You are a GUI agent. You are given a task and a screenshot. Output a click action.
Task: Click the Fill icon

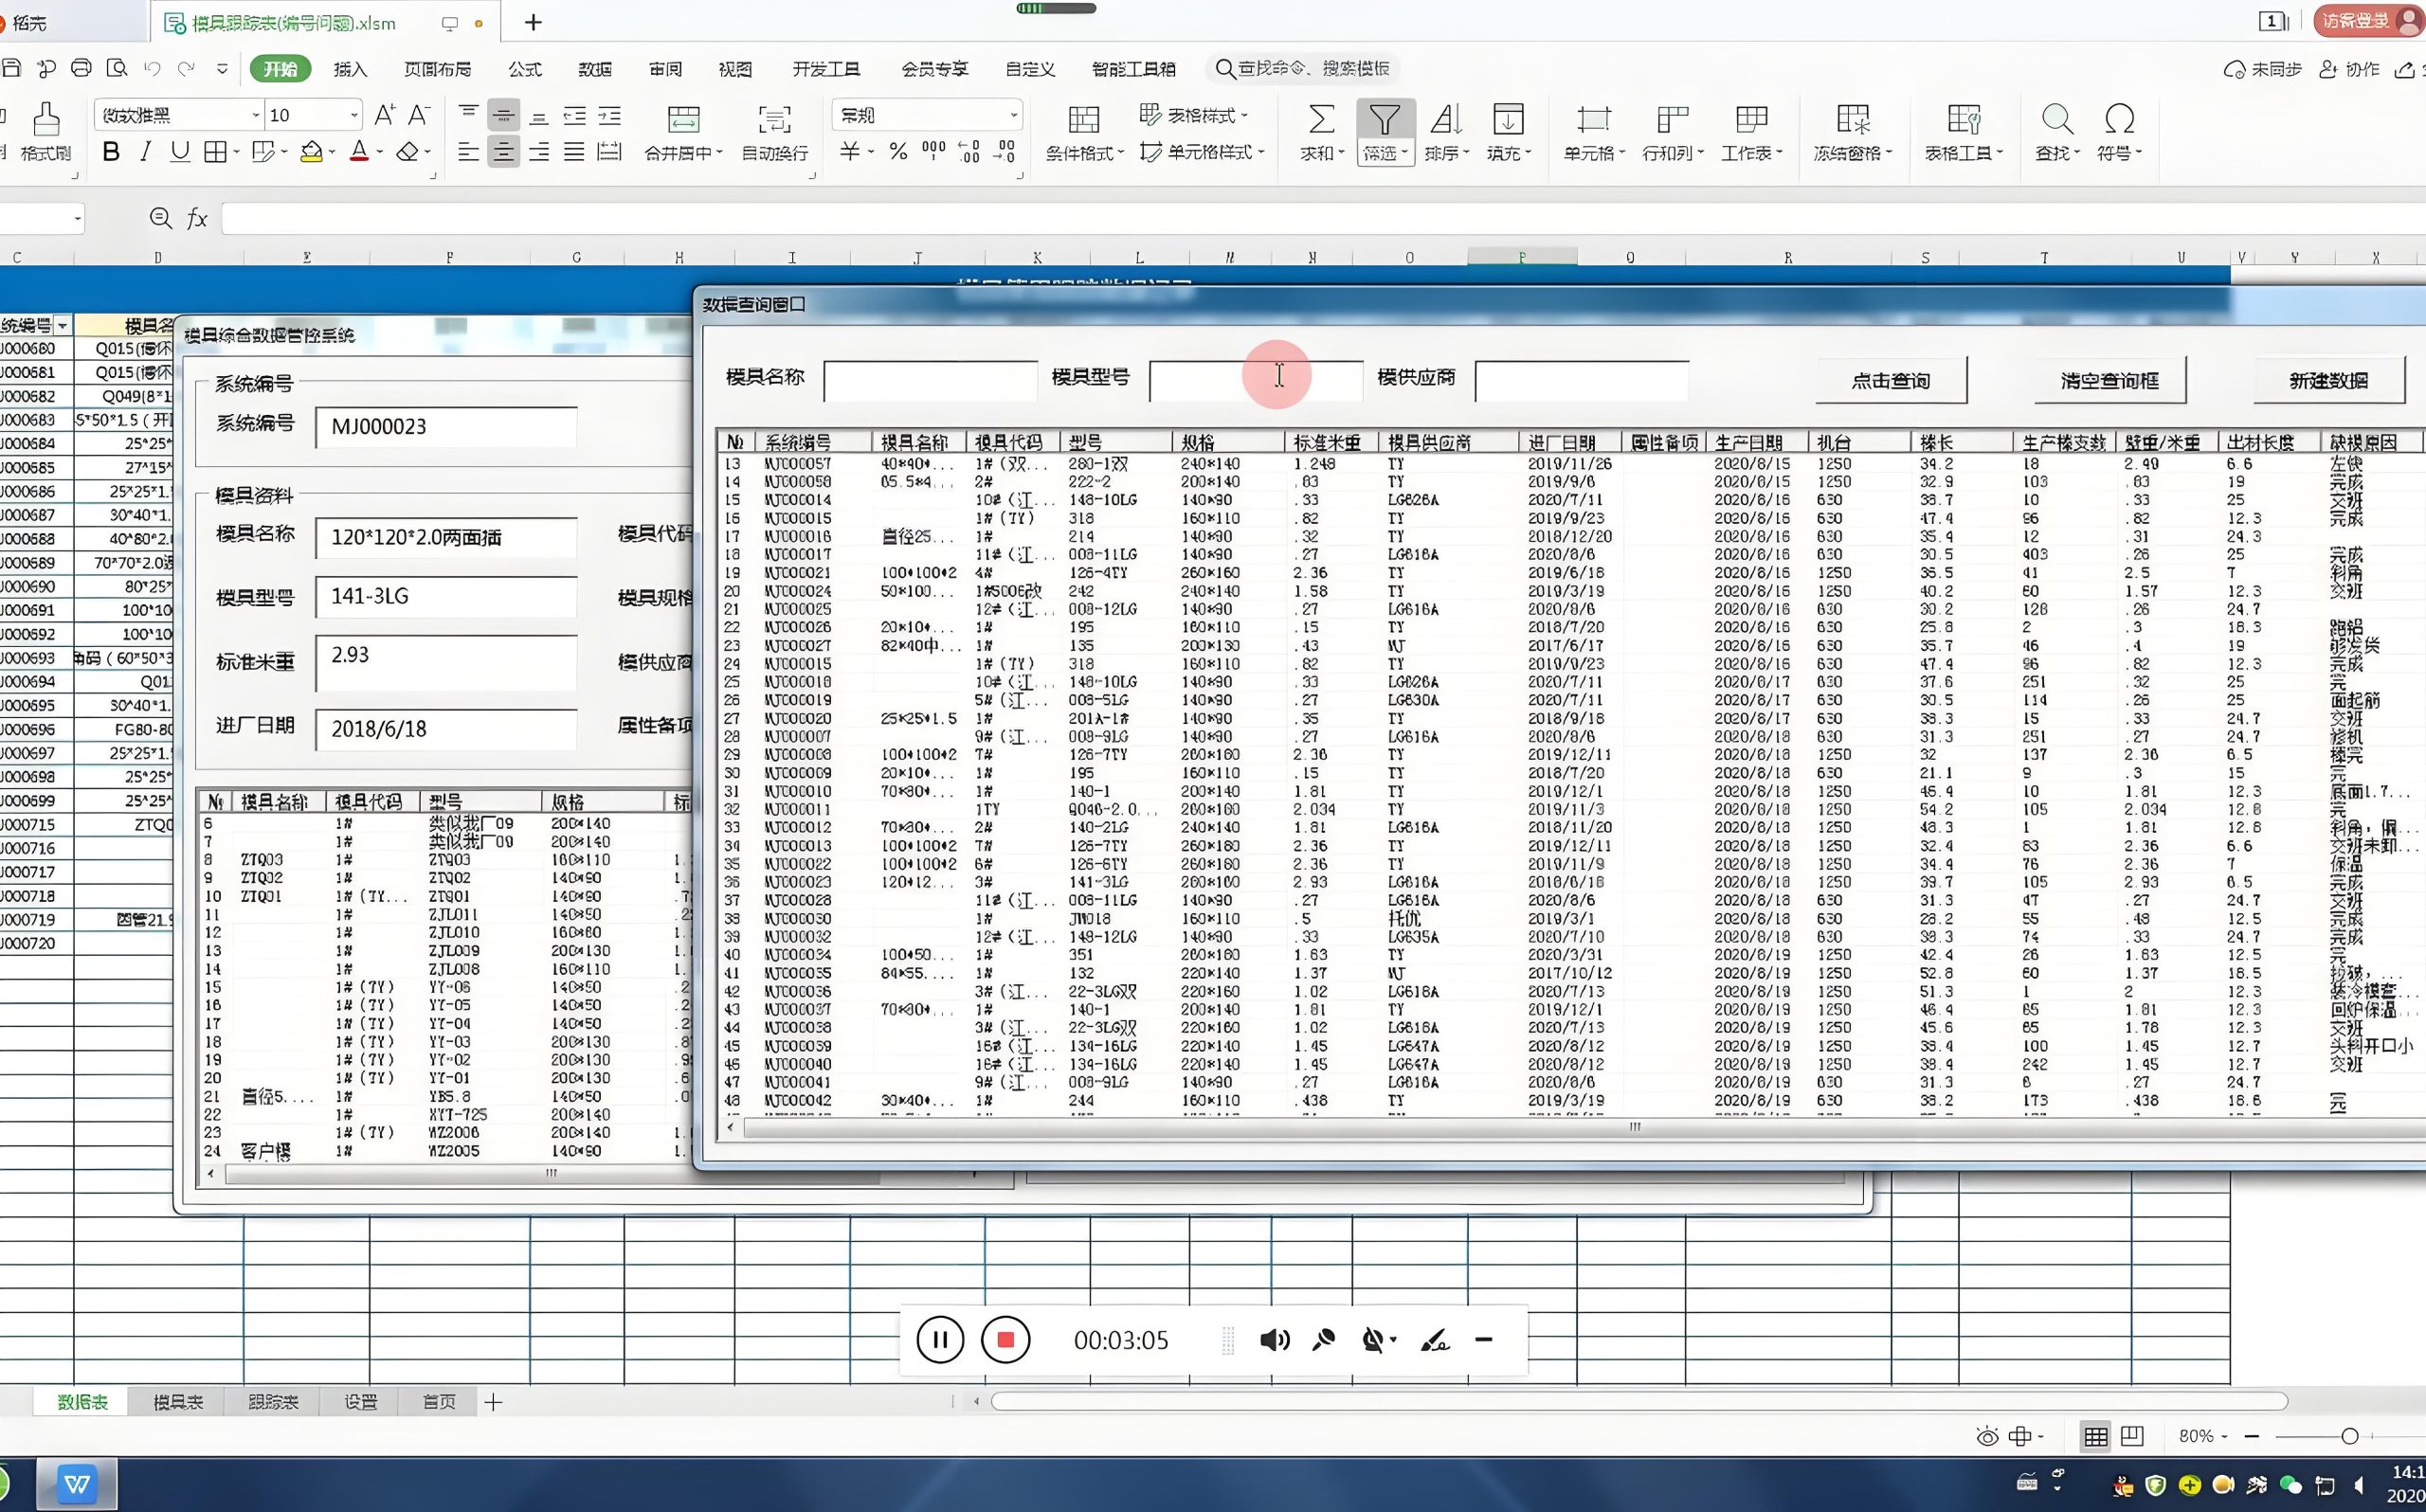1508,120
